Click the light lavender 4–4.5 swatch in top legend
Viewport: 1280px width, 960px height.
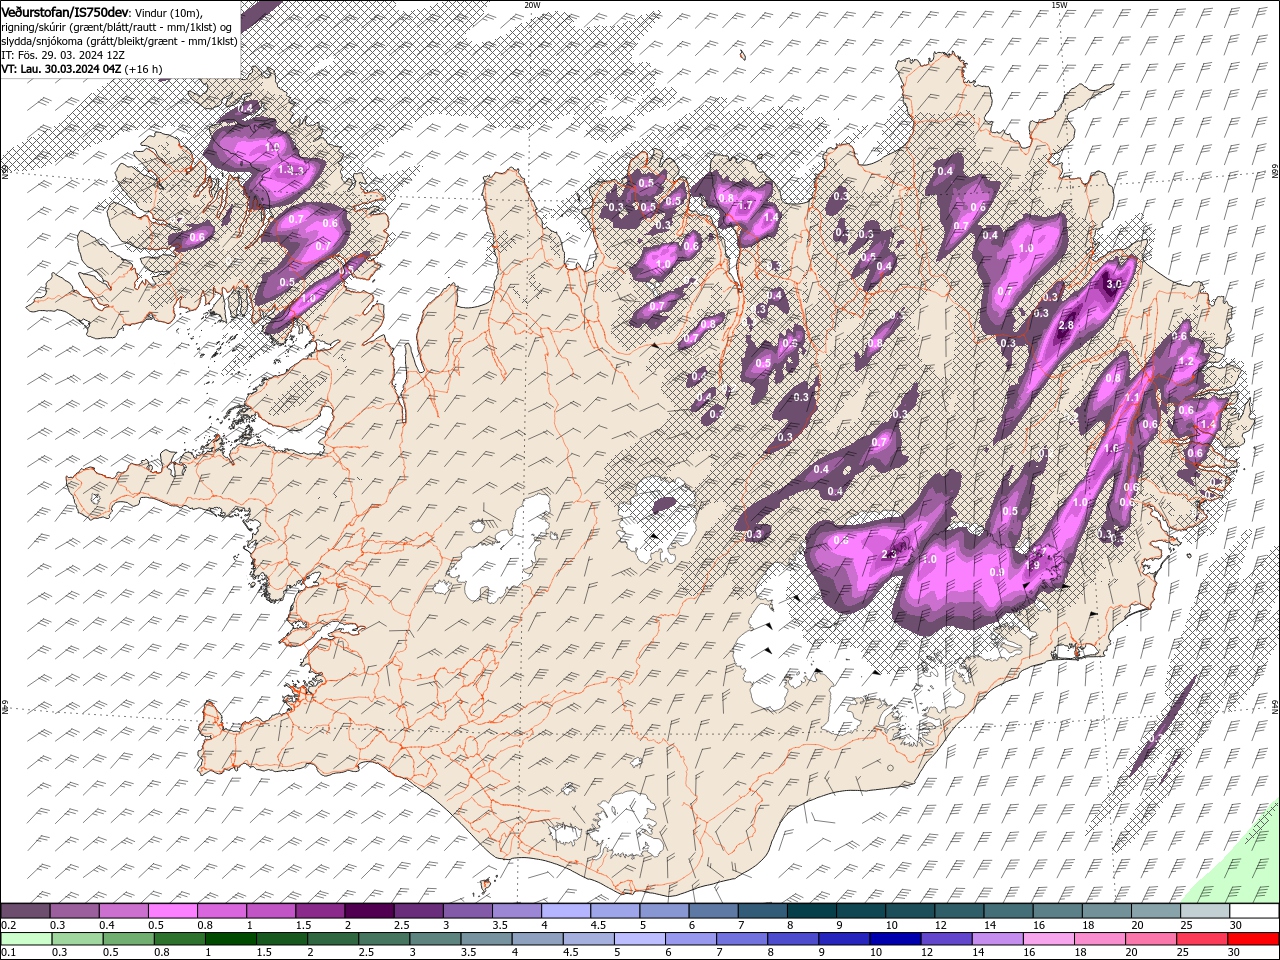click(566, 911)
